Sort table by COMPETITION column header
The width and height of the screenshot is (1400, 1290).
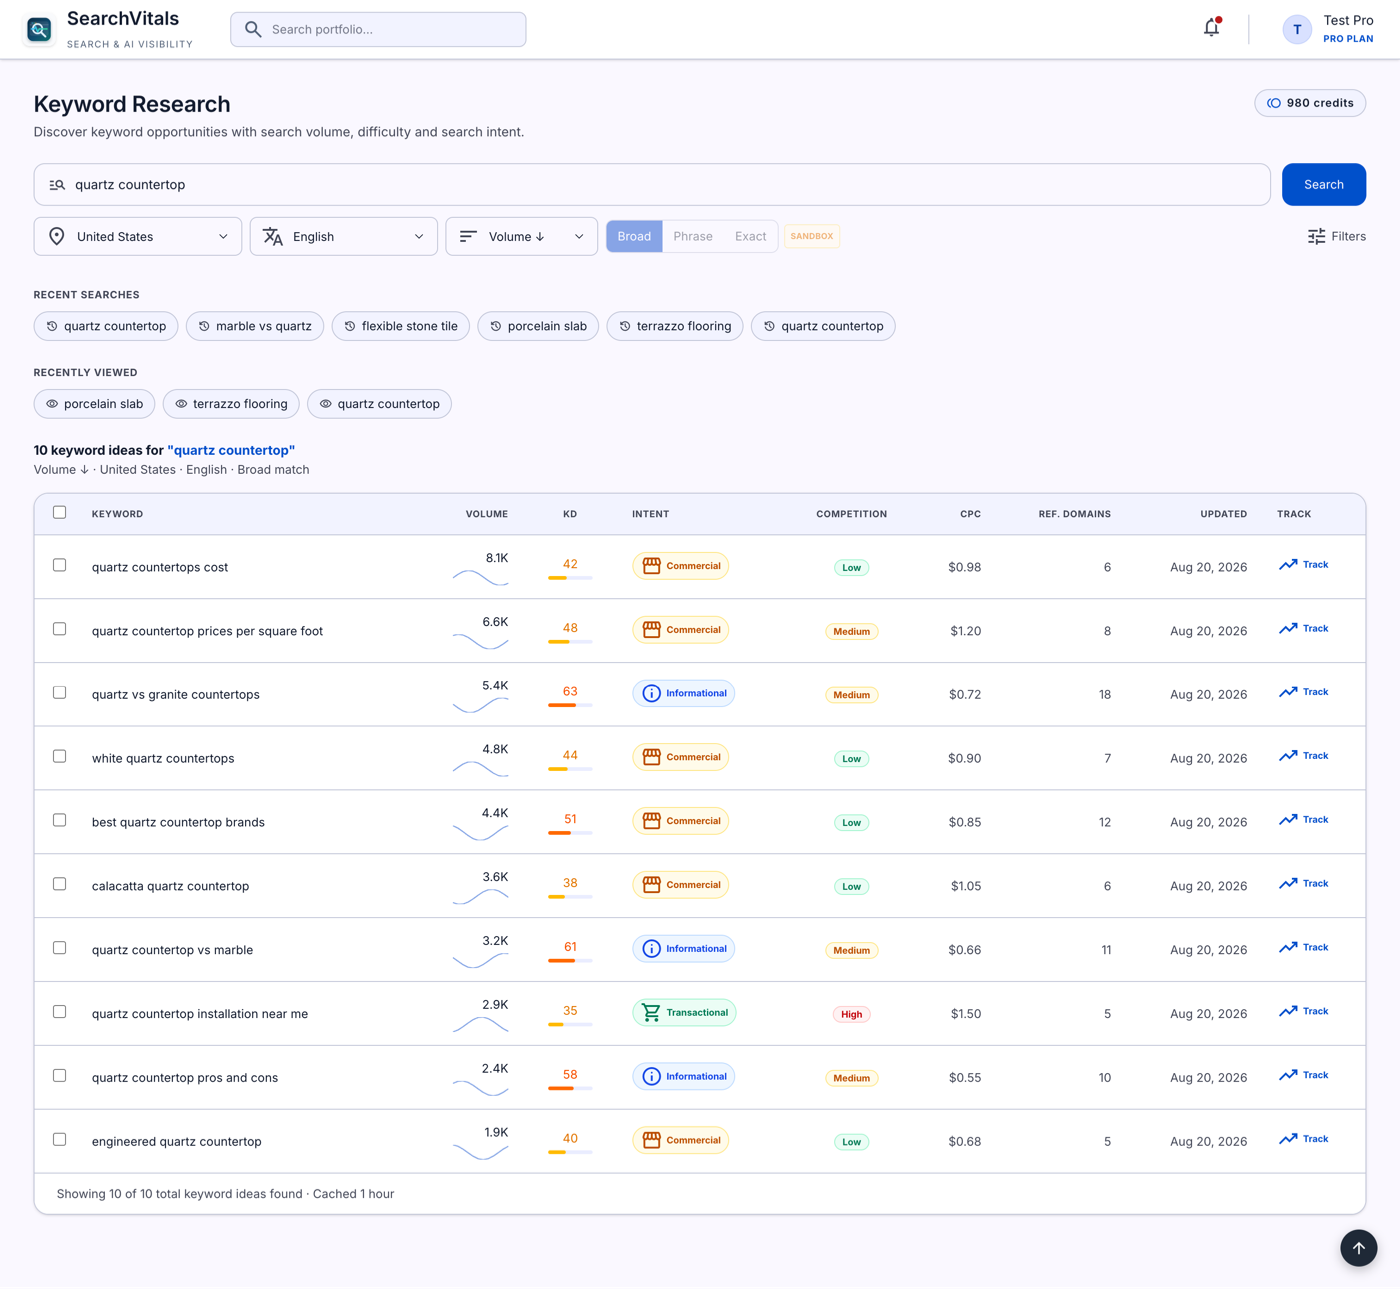pos(851,514)
